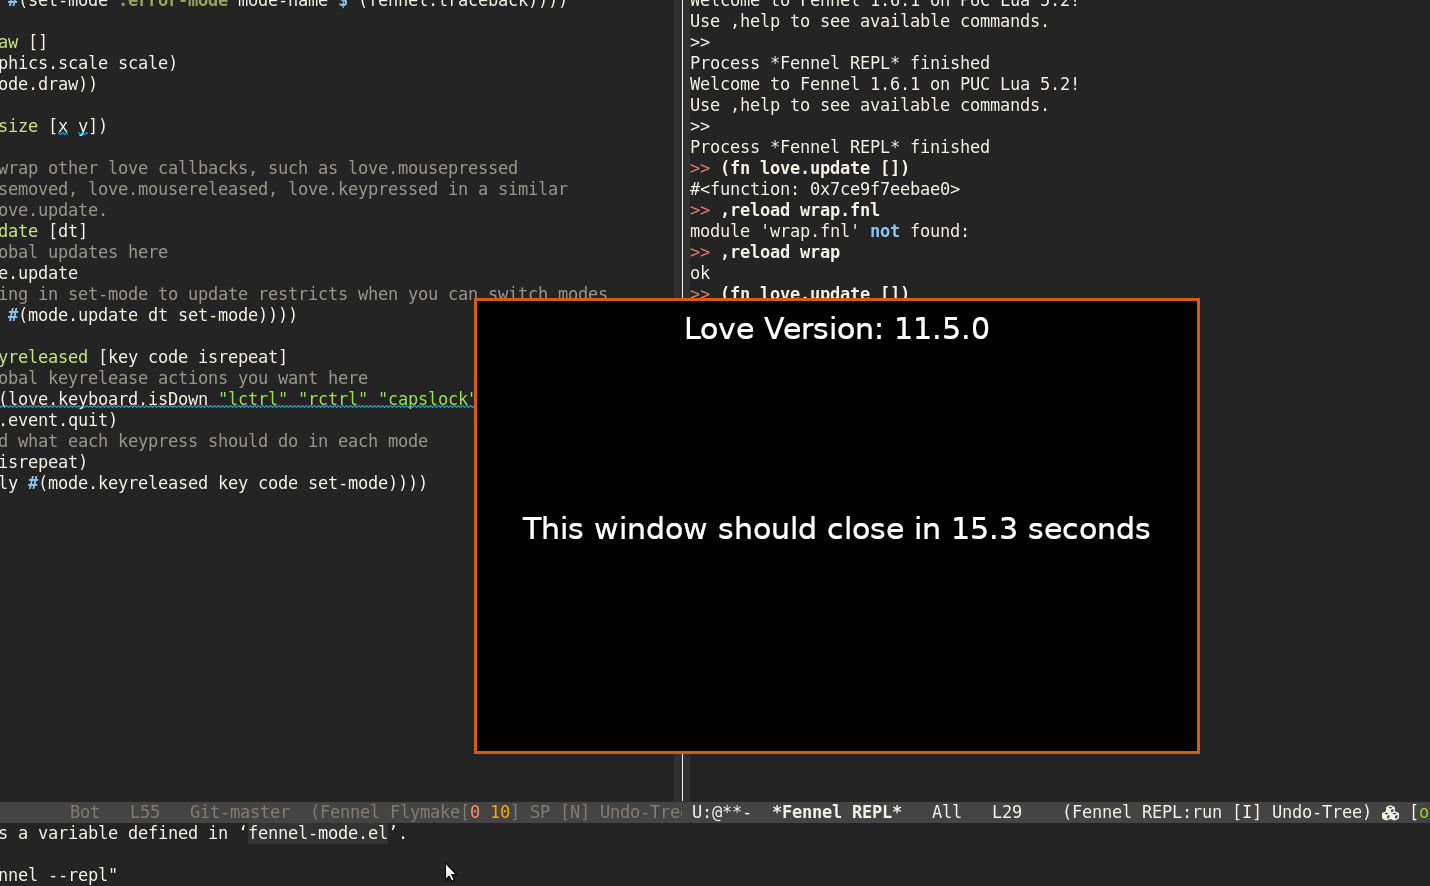Viewport: 1430px width, 886px height.
Task: Click the [I] insert state indicator
Action: coord(1247,812)
